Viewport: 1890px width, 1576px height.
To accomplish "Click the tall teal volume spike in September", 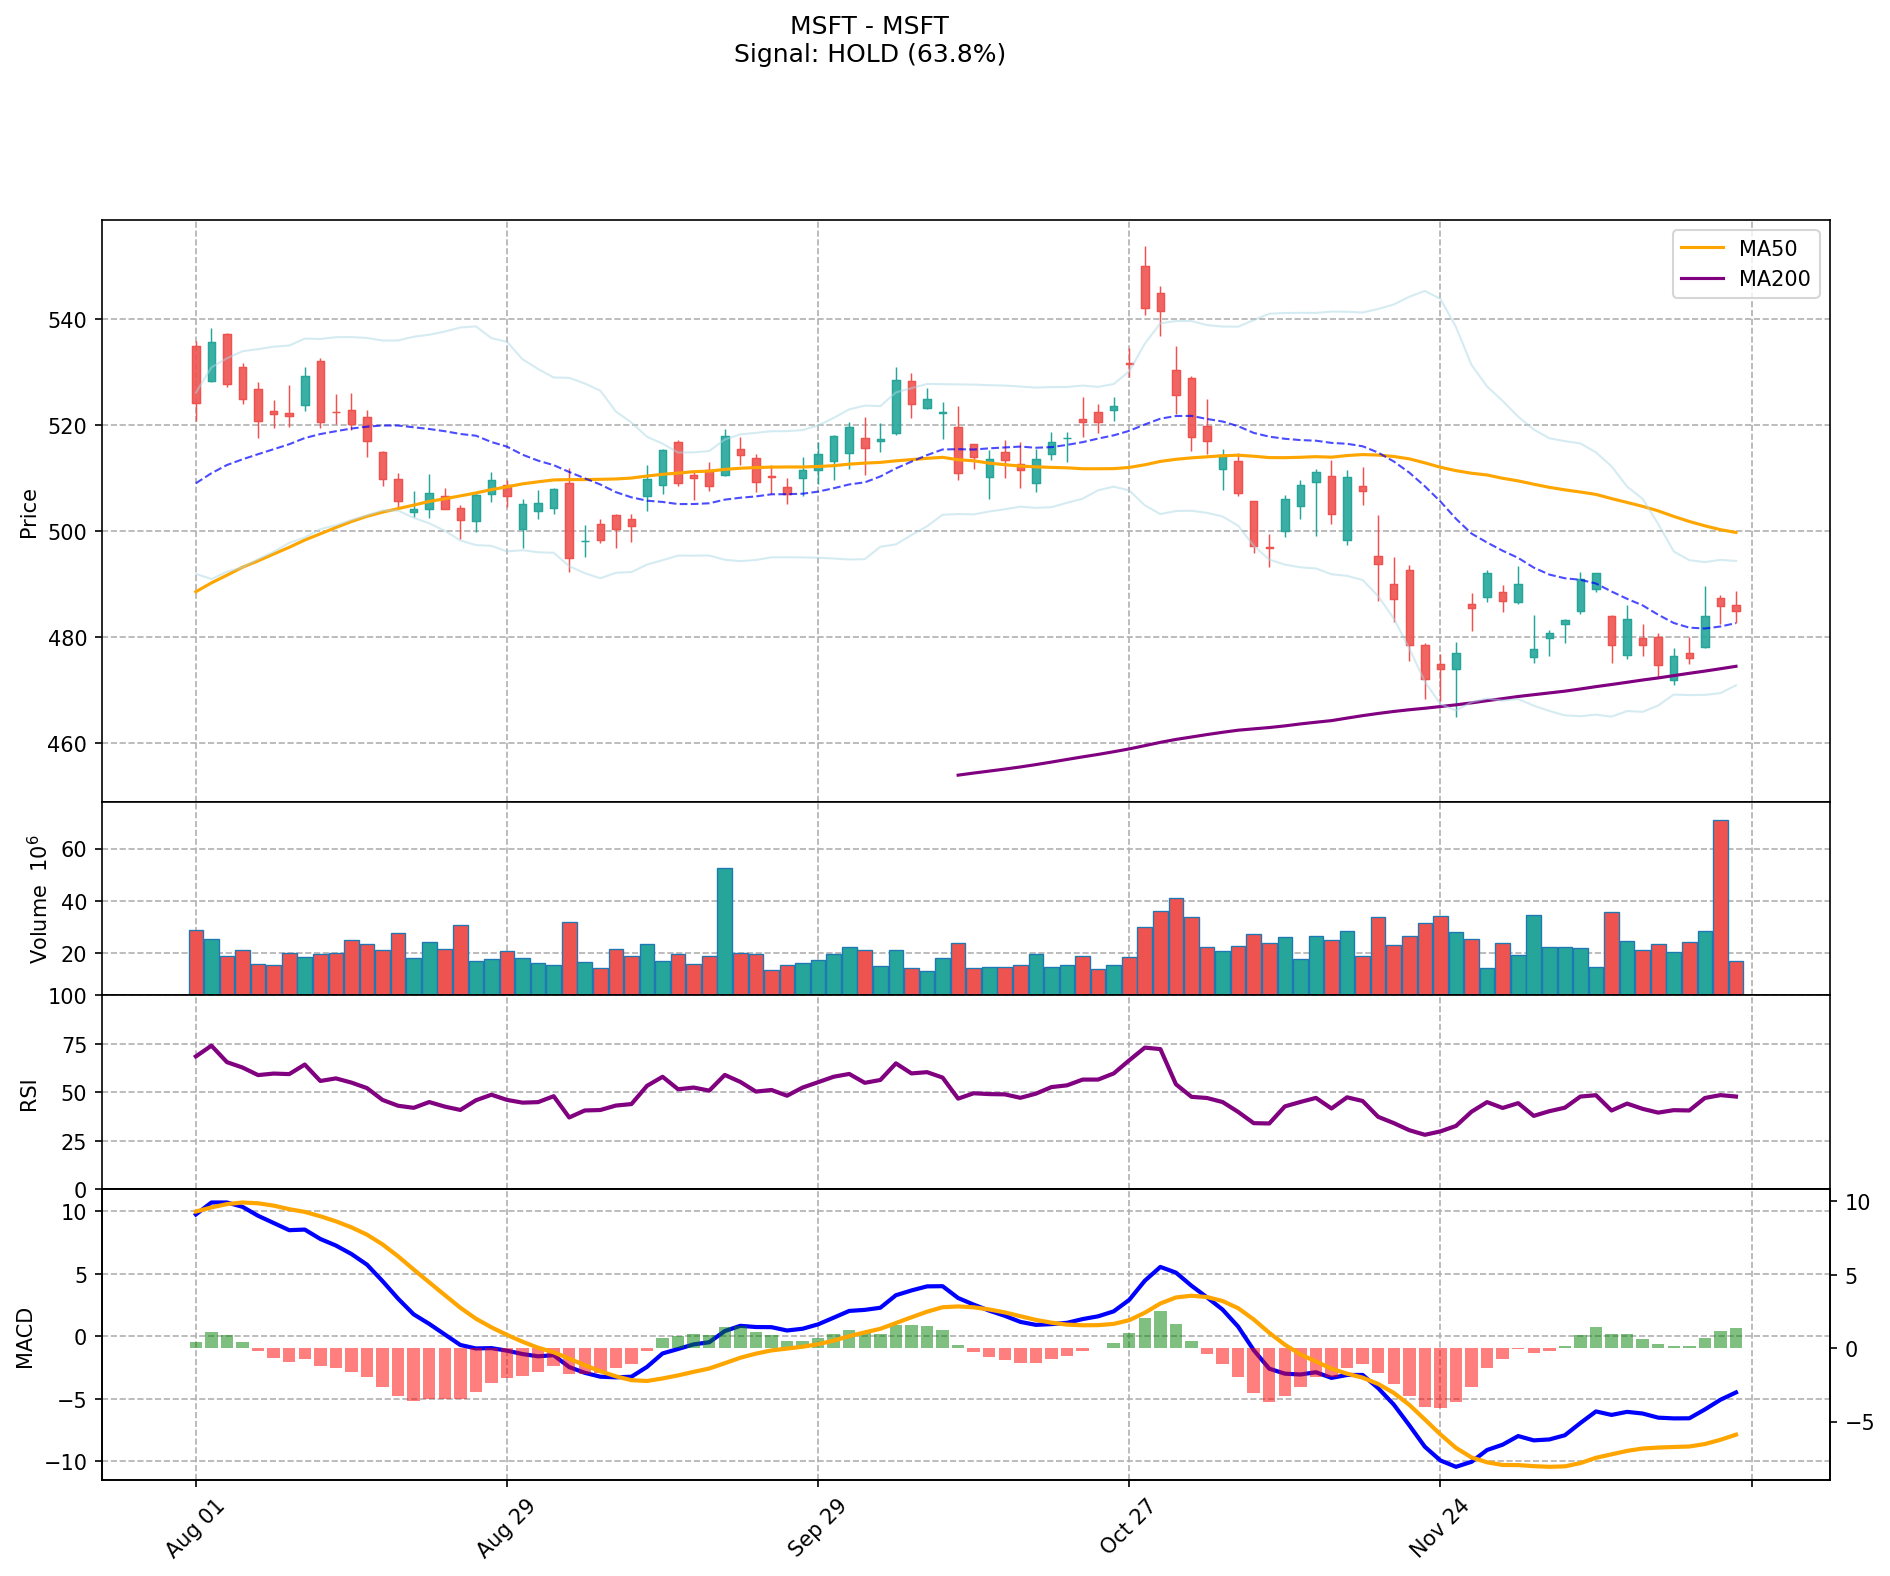I will point(724,930).
